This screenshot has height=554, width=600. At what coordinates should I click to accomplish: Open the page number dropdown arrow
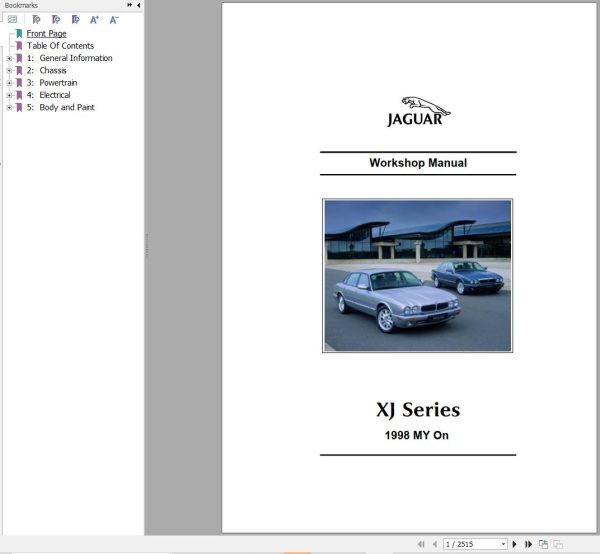(503, 544)
